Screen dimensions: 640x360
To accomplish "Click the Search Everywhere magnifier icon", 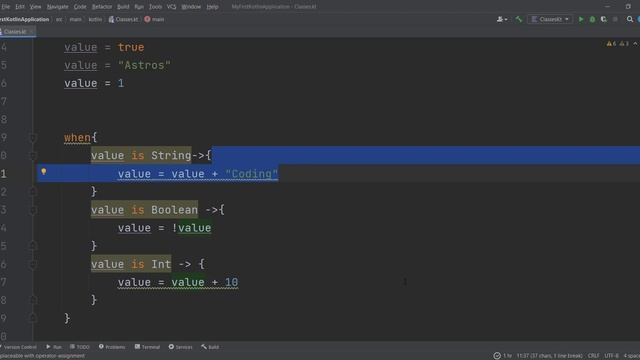I will coord(630,19).
